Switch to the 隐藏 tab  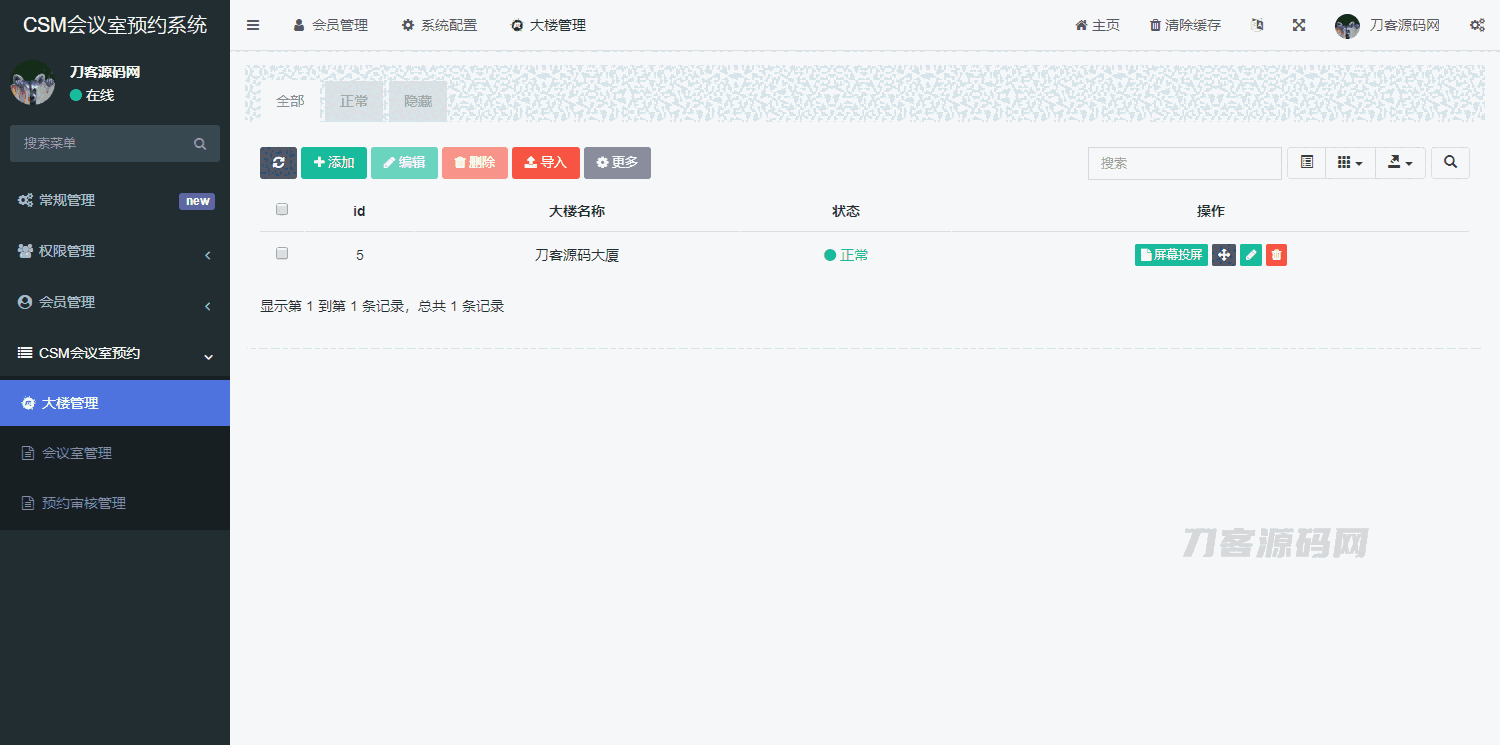pos(418,101)
